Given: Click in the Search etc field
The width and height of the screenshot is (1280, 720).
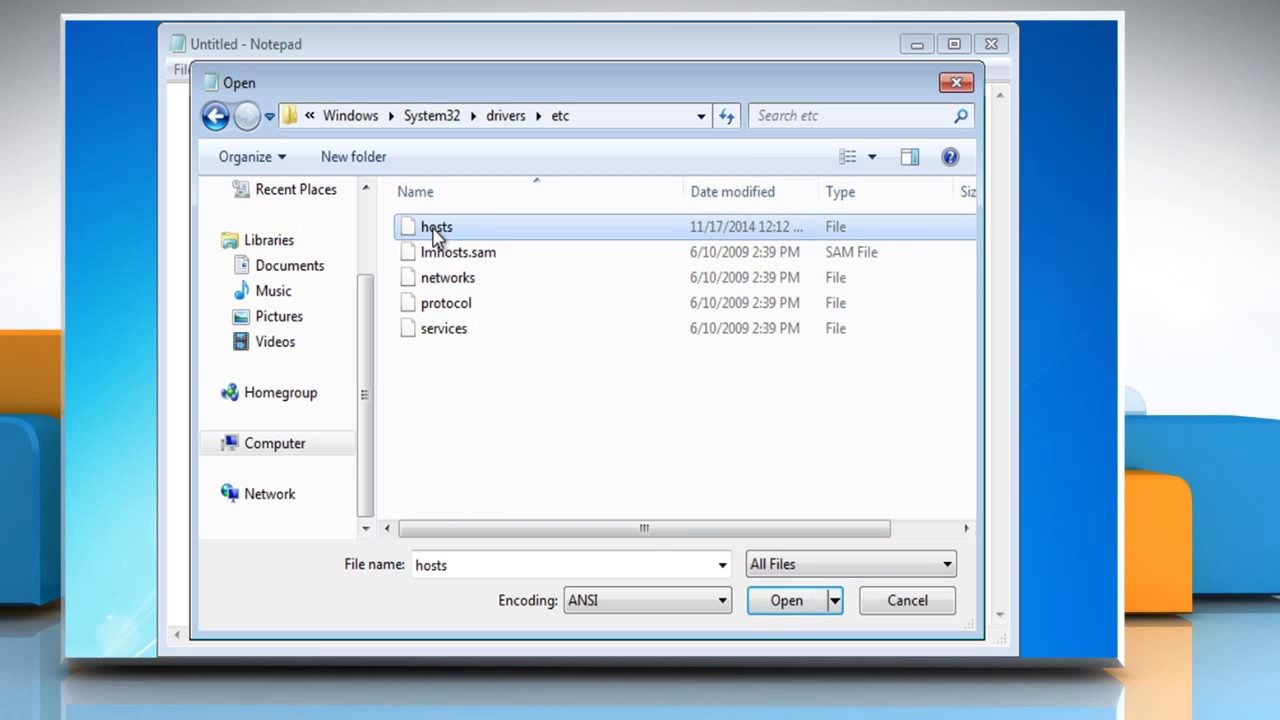Looking at the screenshot, I should [x=849, y=116].
